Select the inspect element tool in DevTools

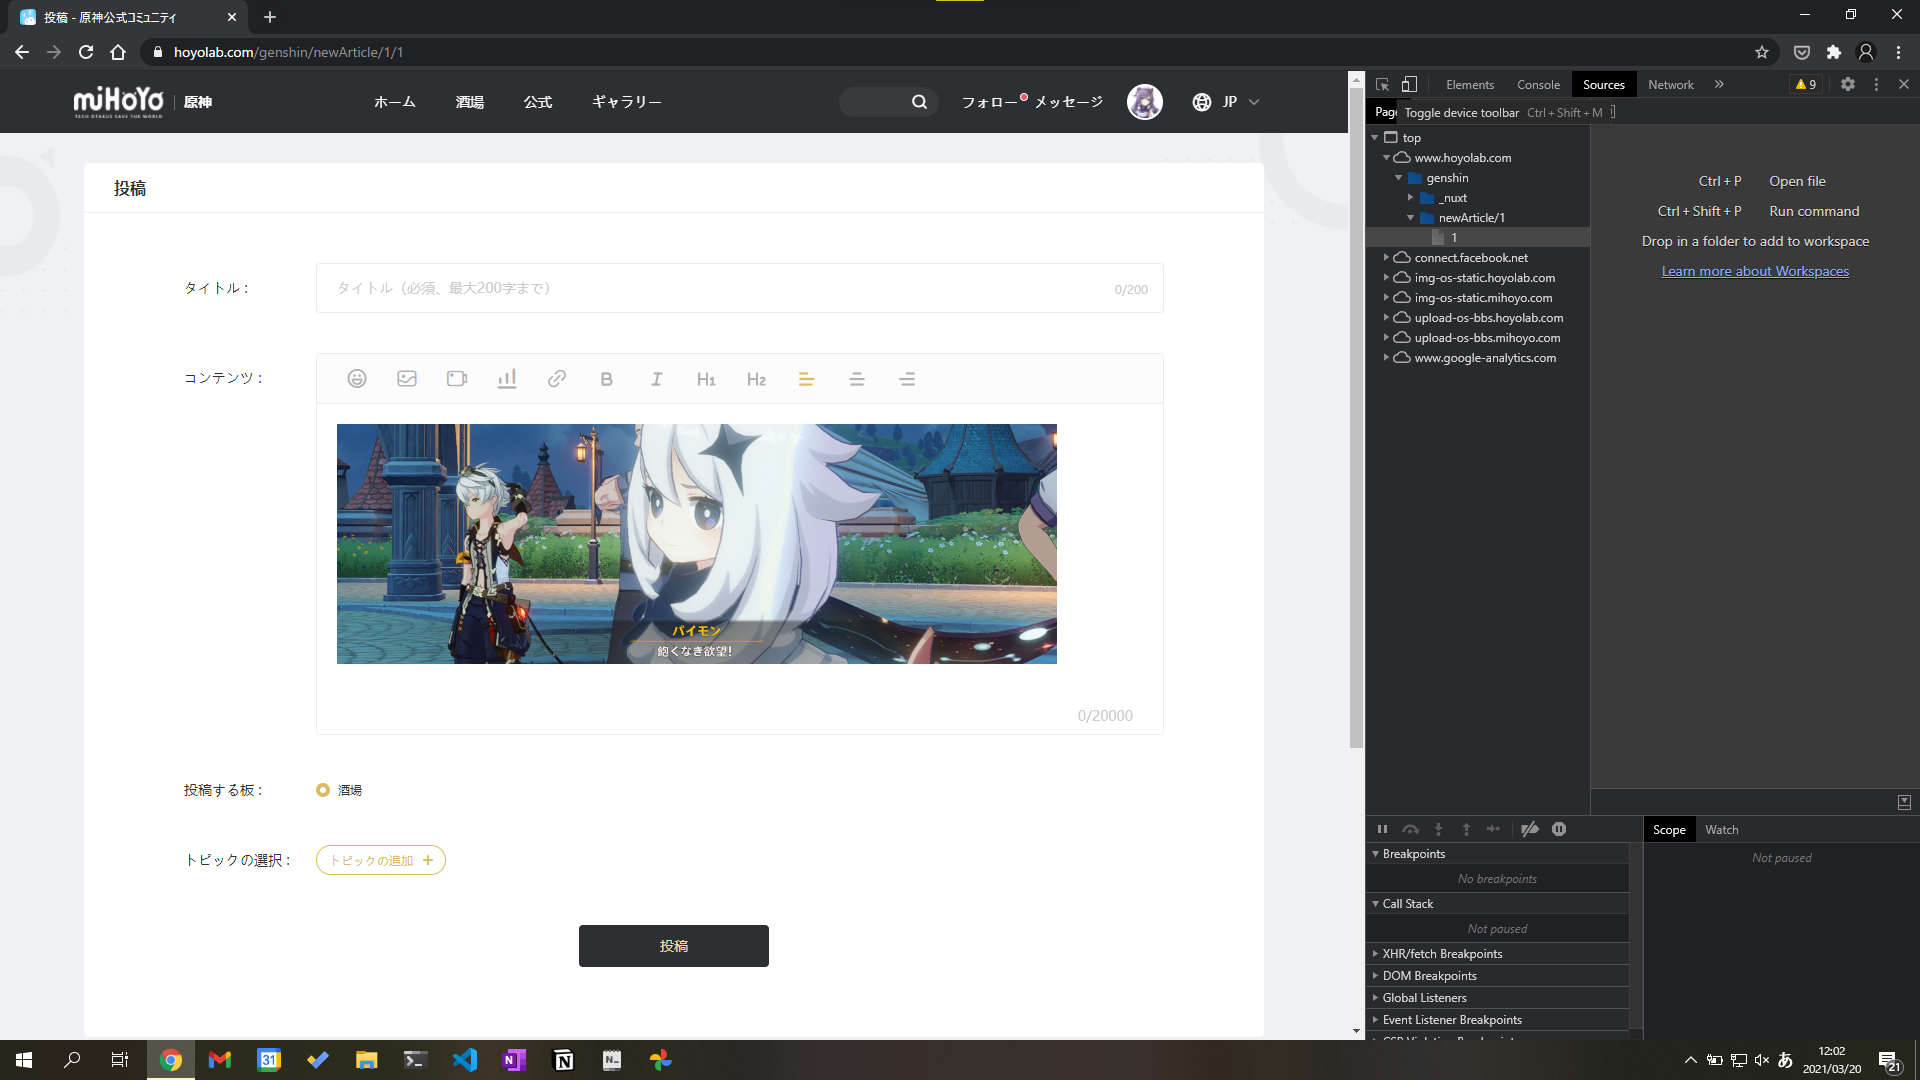pos(1382,84)
